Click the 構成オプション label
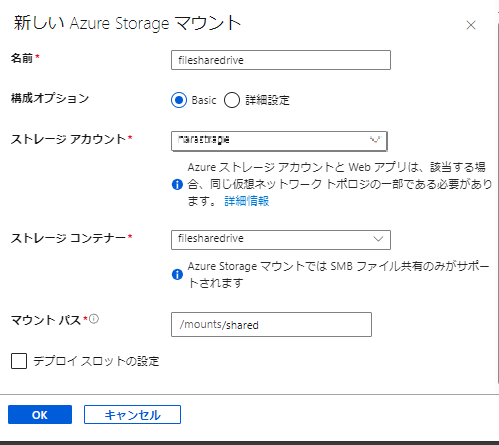 click(50, 98)
